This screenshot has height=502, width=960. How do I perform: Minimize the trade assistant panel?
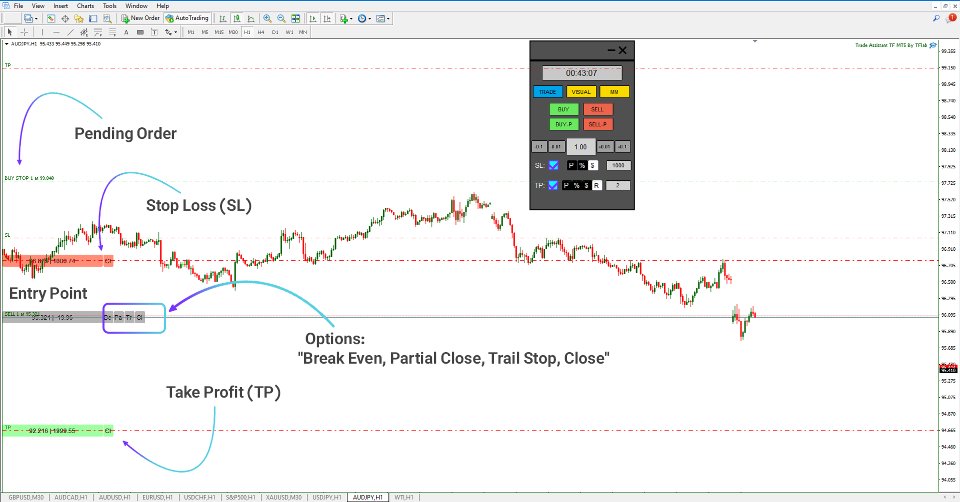pyautogui.click(x=611, y=51)
